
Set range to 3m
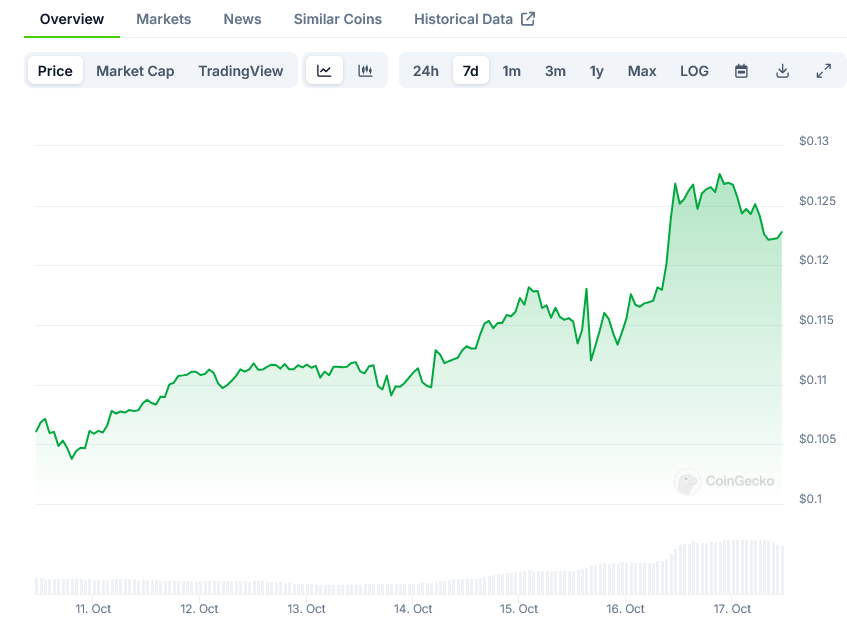click(555, 71)
